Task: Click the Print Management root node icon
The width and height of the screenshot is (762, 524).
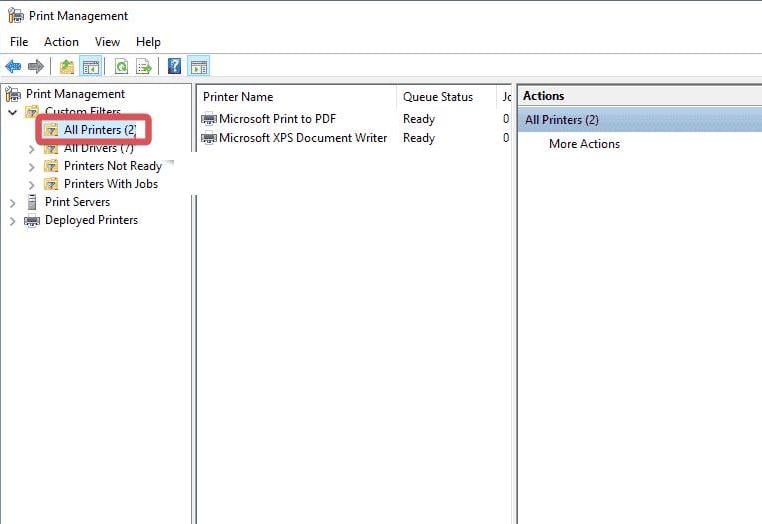Action: coord(13,94)
